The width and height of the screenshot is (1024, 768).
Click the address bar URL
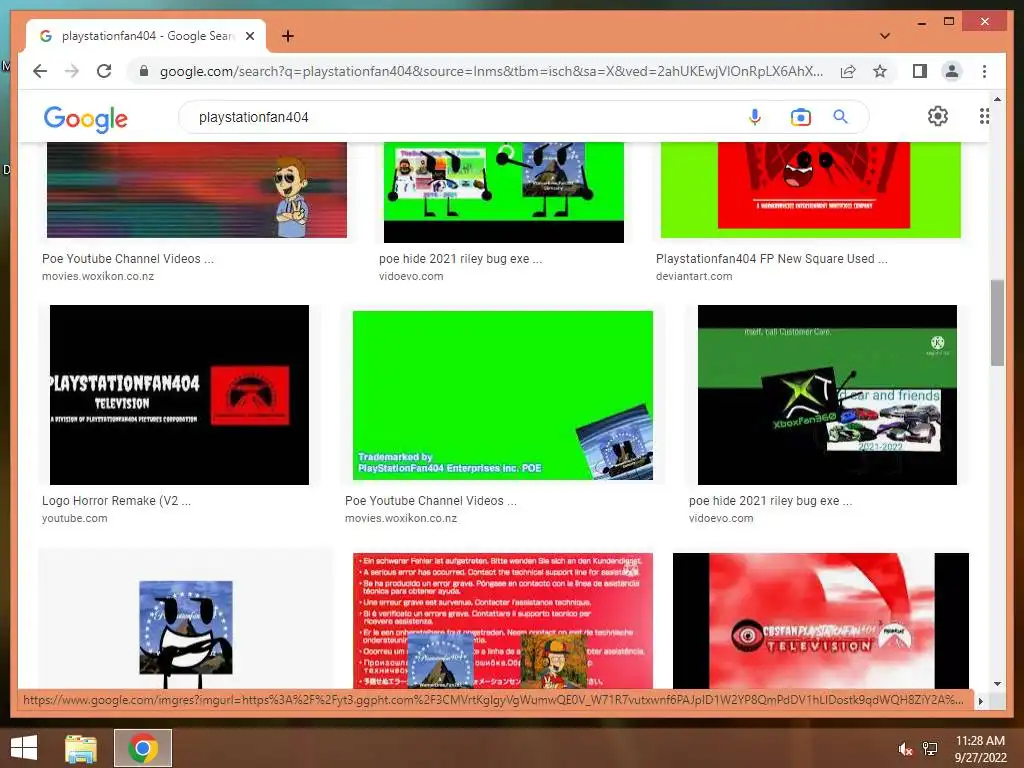[491, 71]
